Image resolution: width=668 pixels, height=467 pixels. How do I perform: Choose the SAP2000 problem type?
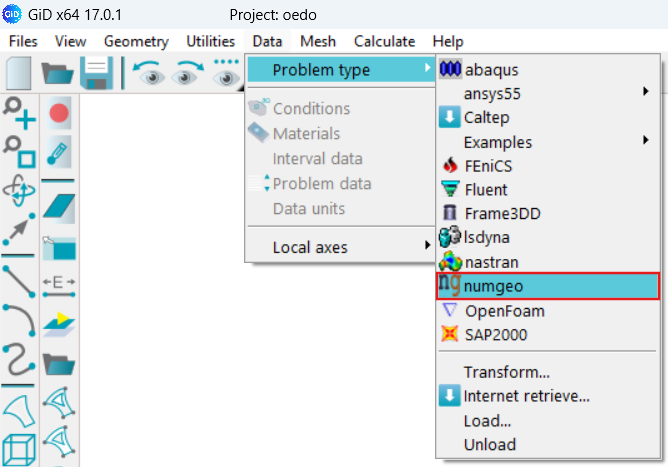pos(548,335)
